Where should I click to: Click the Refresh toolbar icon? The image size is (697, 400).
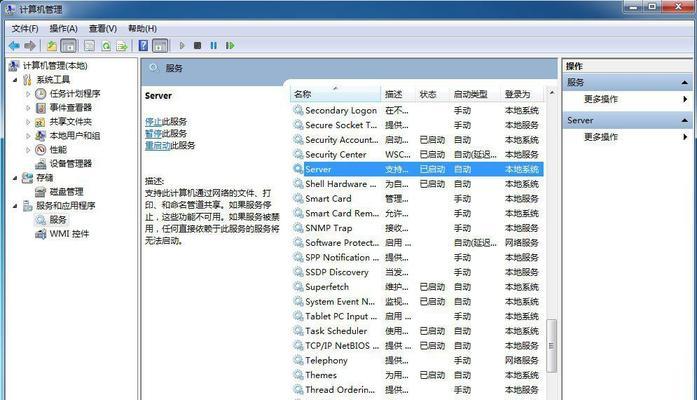pyautogui.click(x=105, y=46)
